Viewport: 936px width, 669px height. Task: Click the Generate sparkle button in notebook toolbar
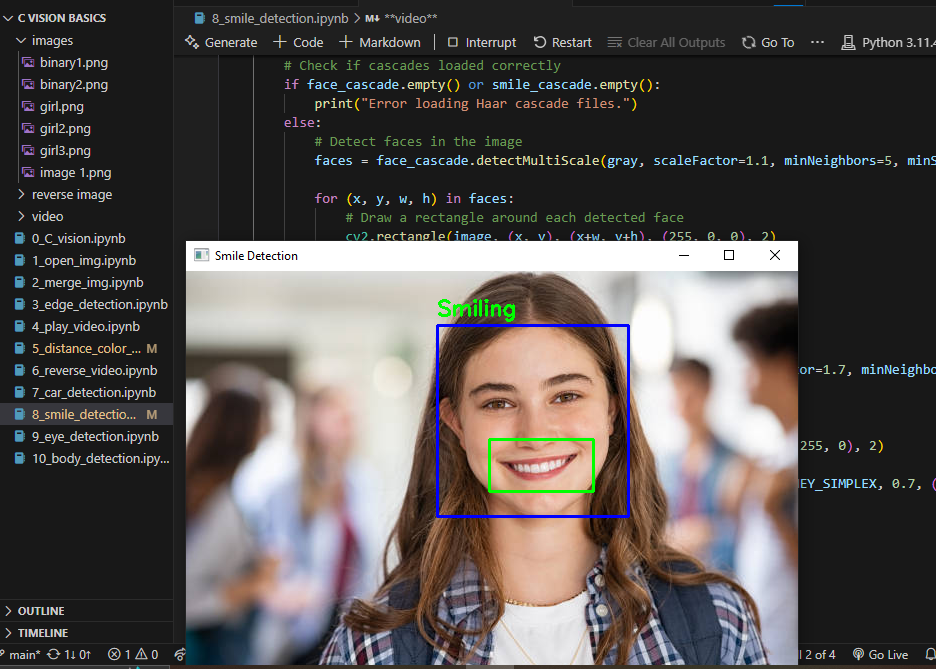(221, 42)
